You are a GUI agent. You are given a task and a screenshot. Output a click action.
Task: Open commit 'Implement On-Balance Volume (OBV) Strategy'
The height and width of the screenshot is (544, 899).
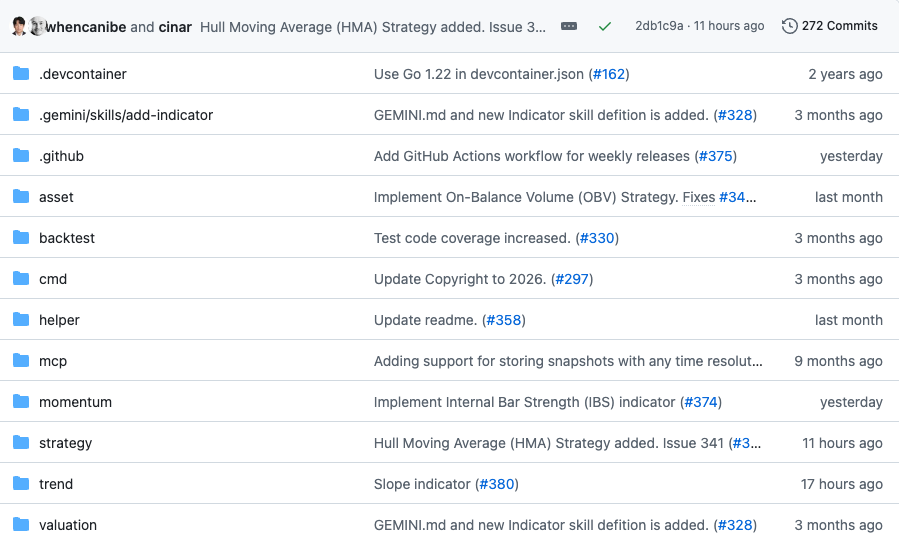pyautogui.click(x=526, y=197)
